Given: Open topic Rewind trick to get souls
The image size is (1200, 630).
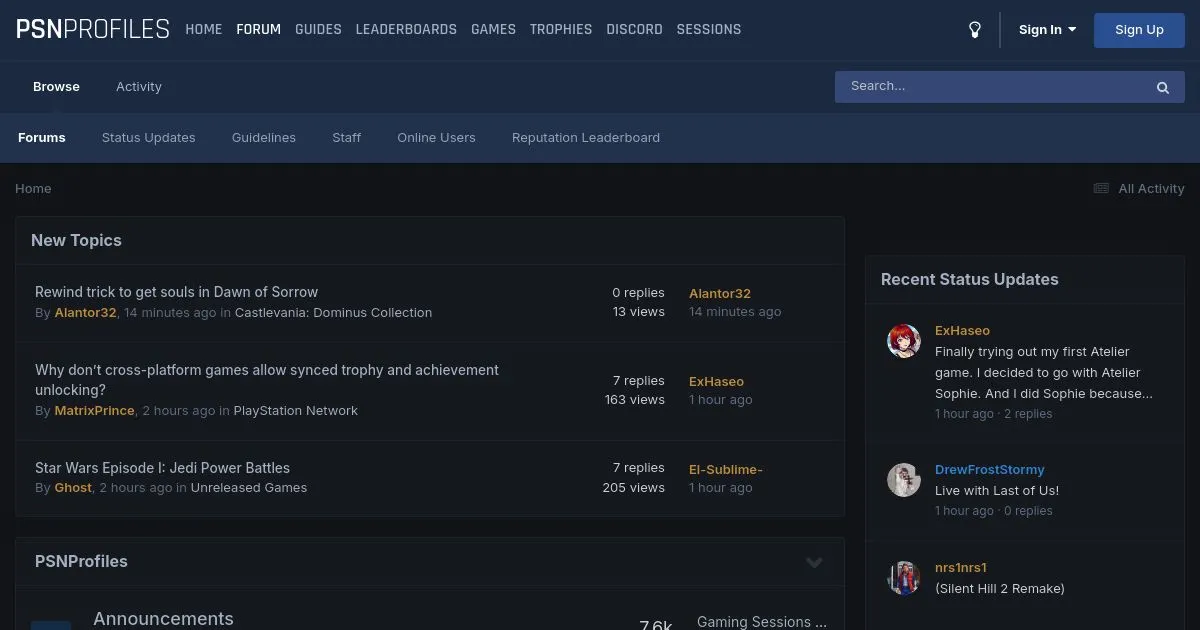Looking at the screenshot, I should point(176,292).
